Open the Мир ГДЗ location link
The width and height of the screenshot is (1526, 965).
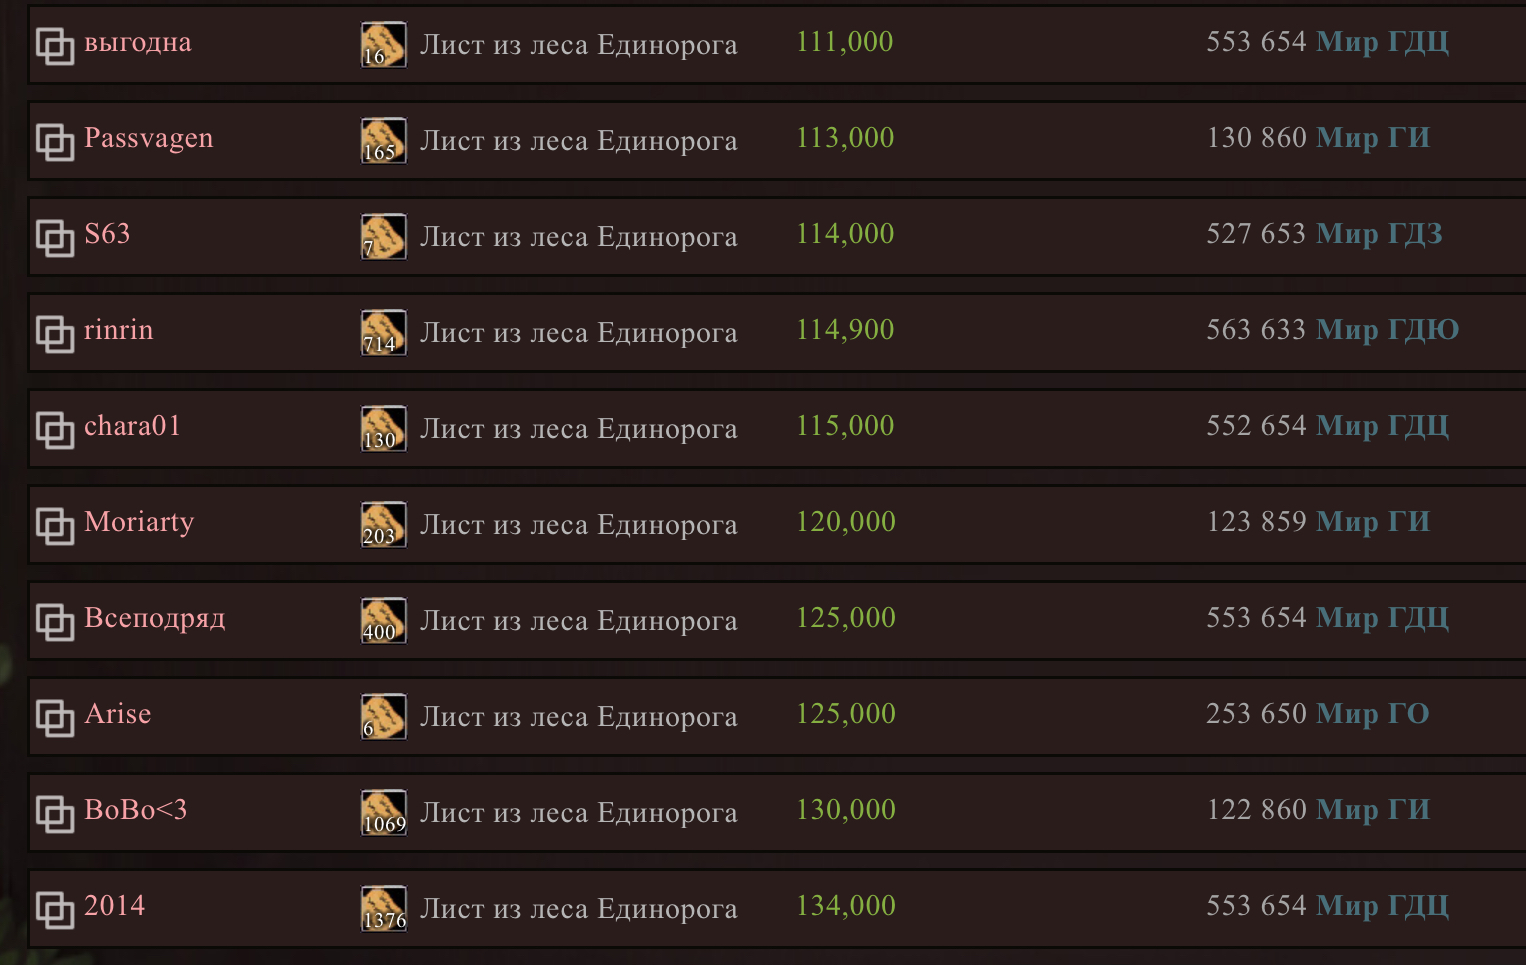pyautogui.click(x=1379, y=234)
